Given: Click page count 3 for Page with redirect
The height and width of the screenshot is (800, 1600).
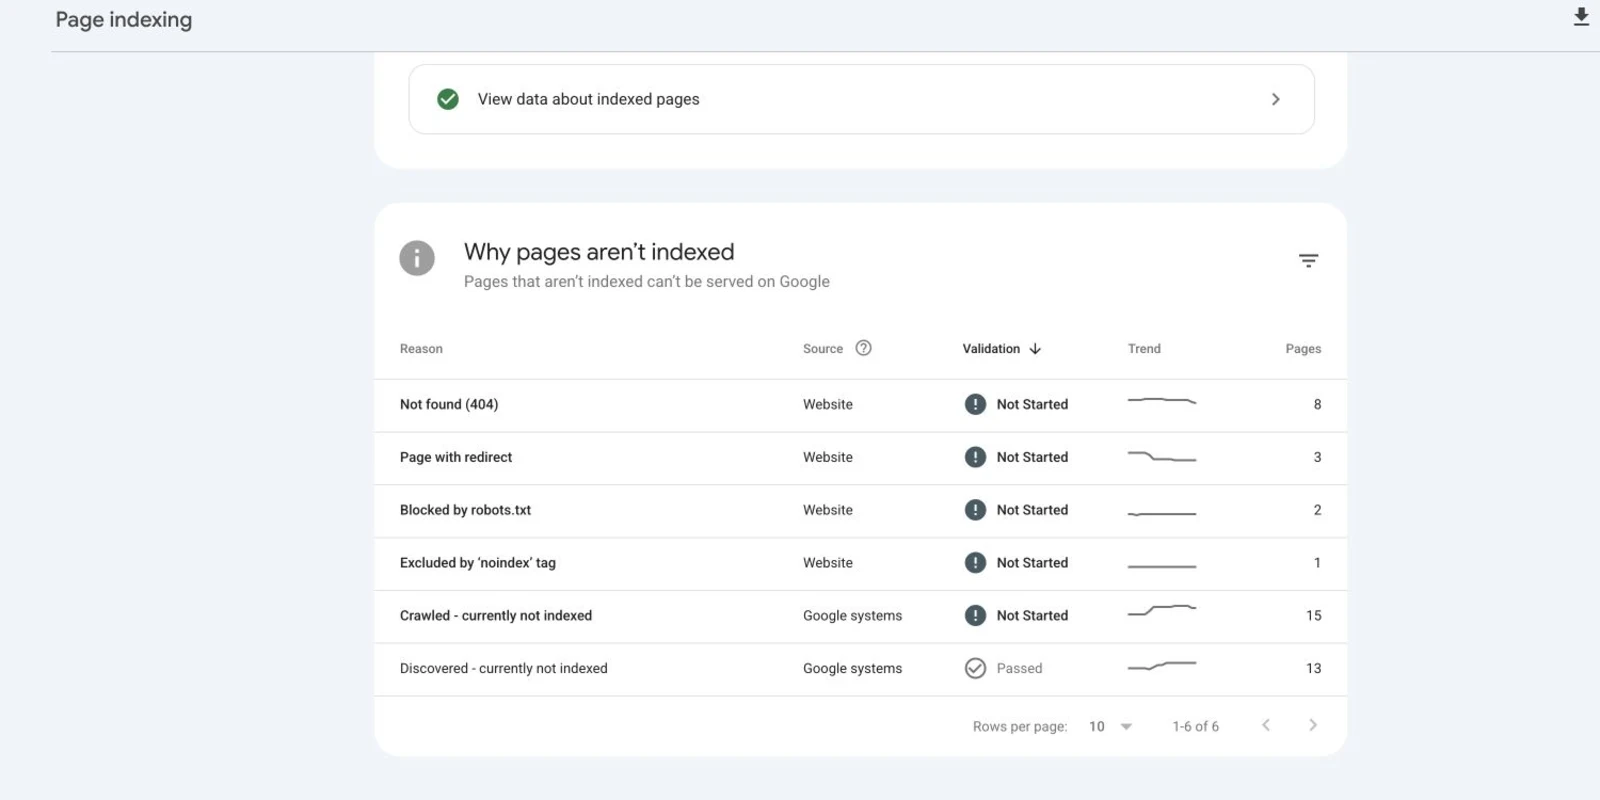Looking at the screenshot, I should coord(1317,457).
